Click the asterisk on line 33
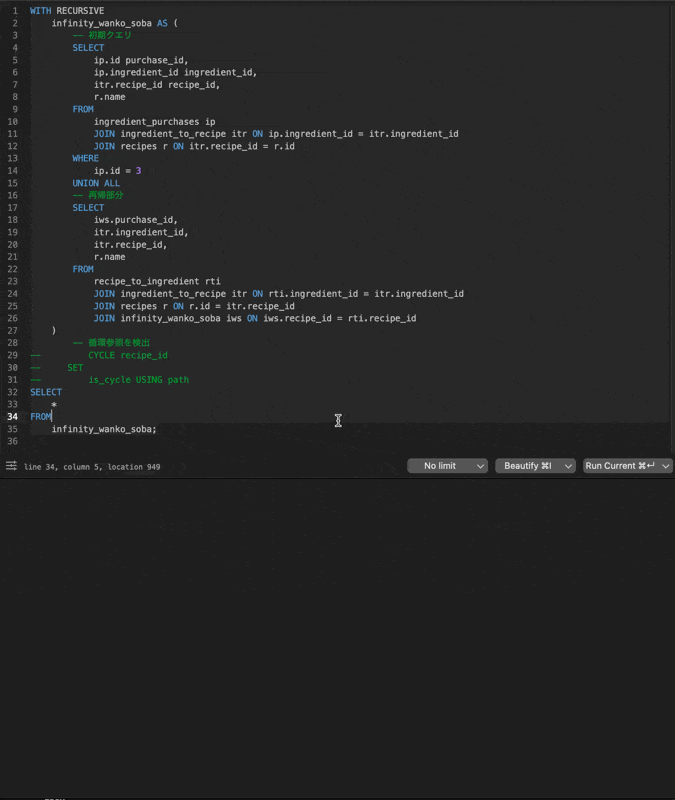Image resolution: width=675 pixels, height=800 pixels. point(54,405)
